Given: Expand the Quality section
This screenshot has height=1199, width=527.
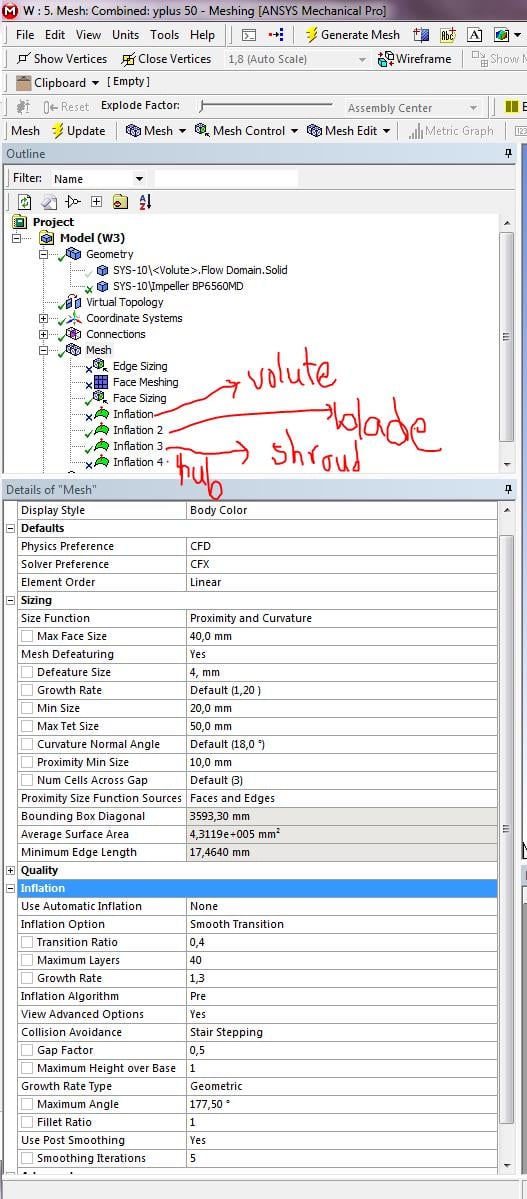Looking at the screenshot, I should point(11,870).
